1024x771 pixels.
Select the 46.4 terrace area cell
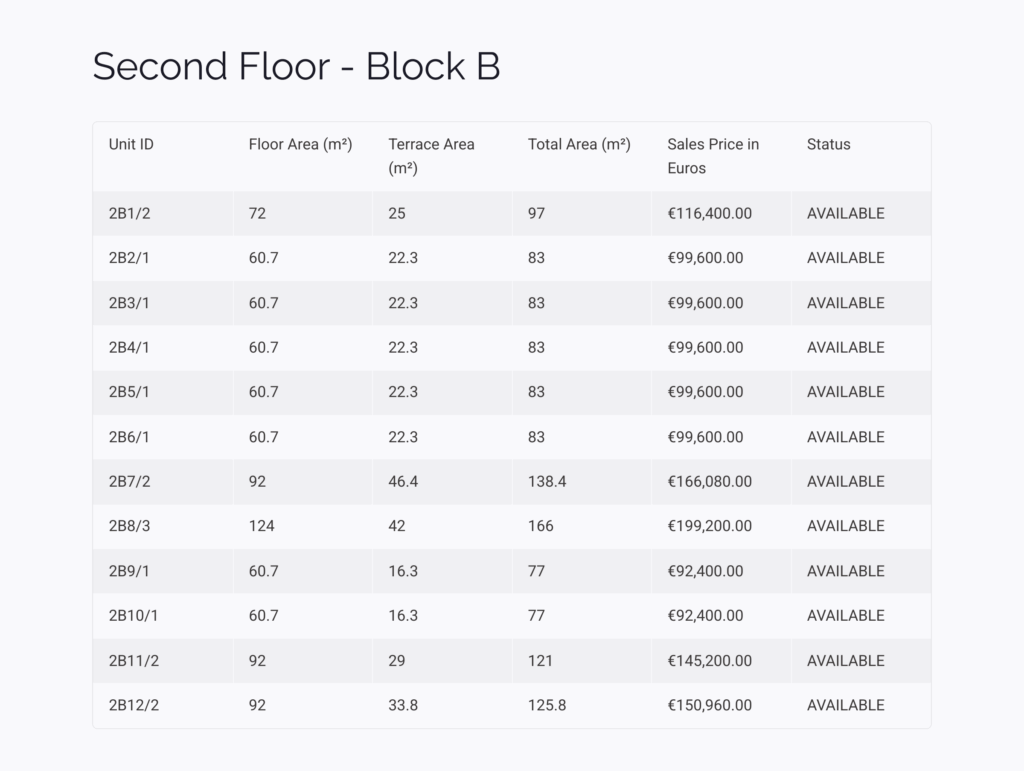pos(403,482)
